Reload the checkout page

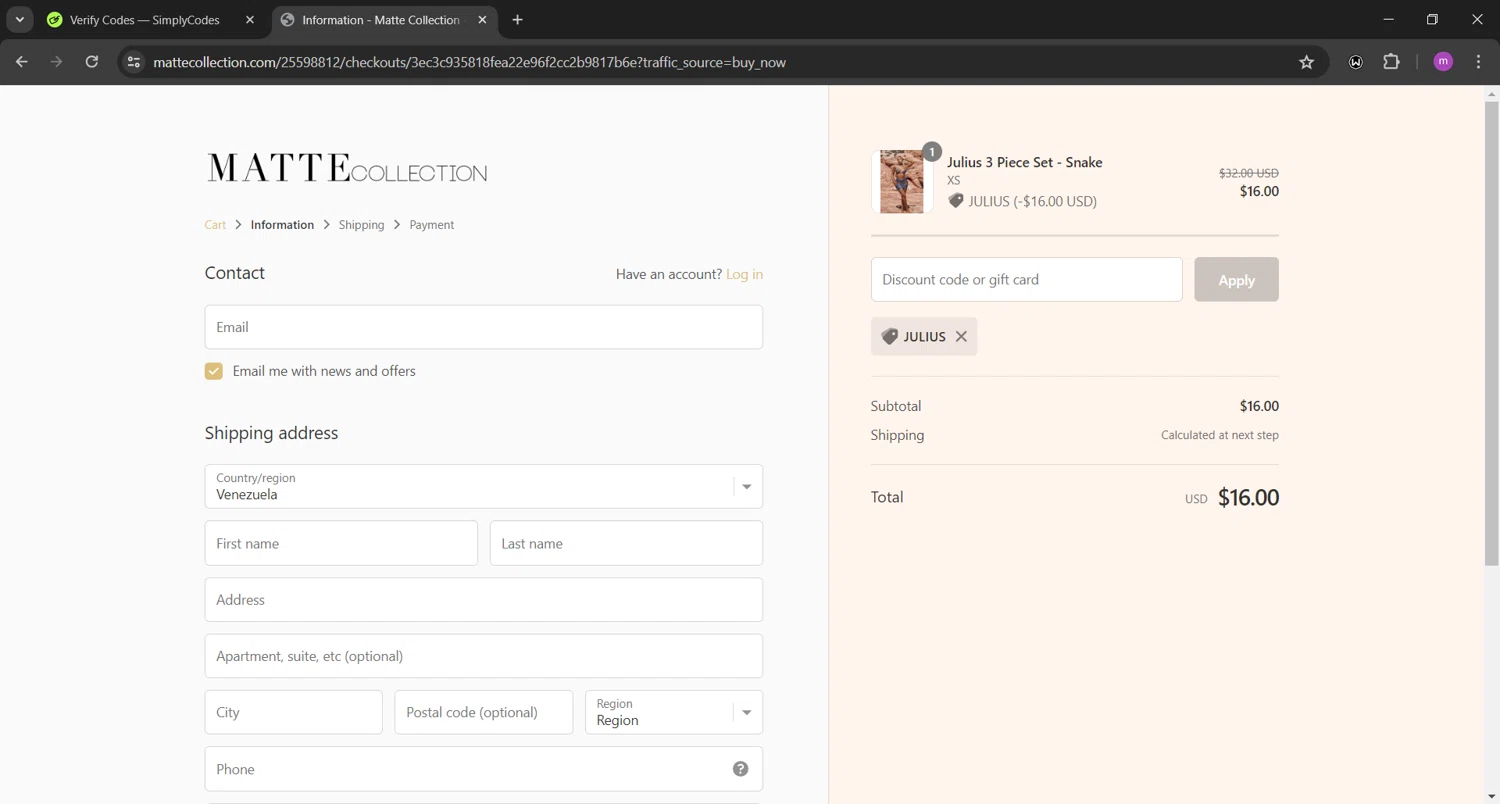pyautogui.click(x=92, y=62)
